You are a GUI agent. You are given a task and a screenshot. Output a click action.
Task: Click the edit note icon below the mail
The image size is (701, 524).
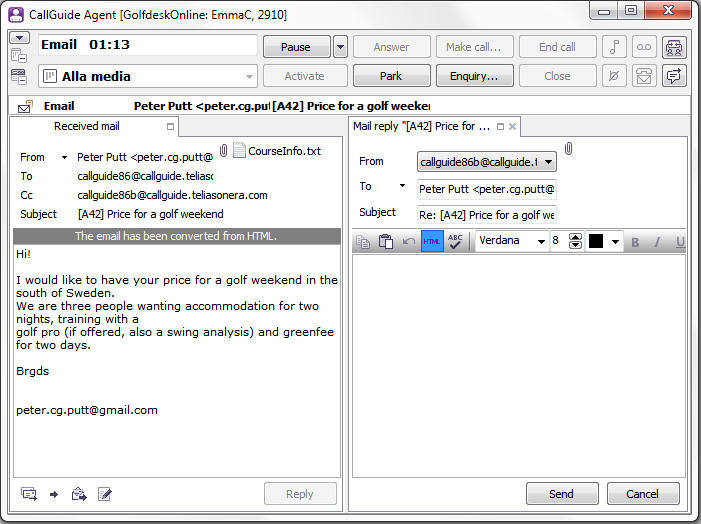tap(104, 494)
